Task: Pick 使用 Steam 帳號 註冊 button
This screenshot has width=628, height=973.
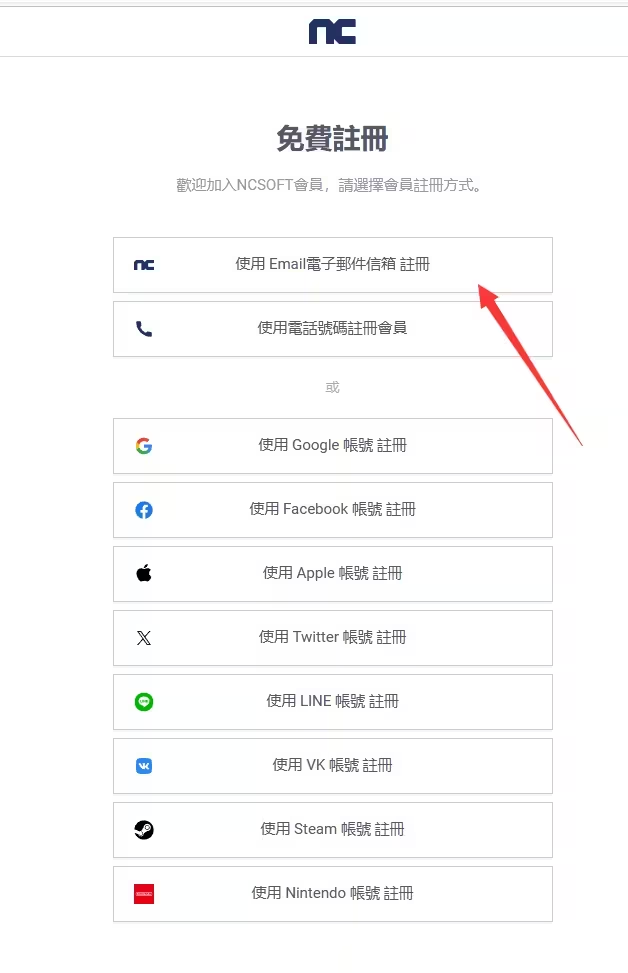Action: pyautogui.click(x=333, y=830)
